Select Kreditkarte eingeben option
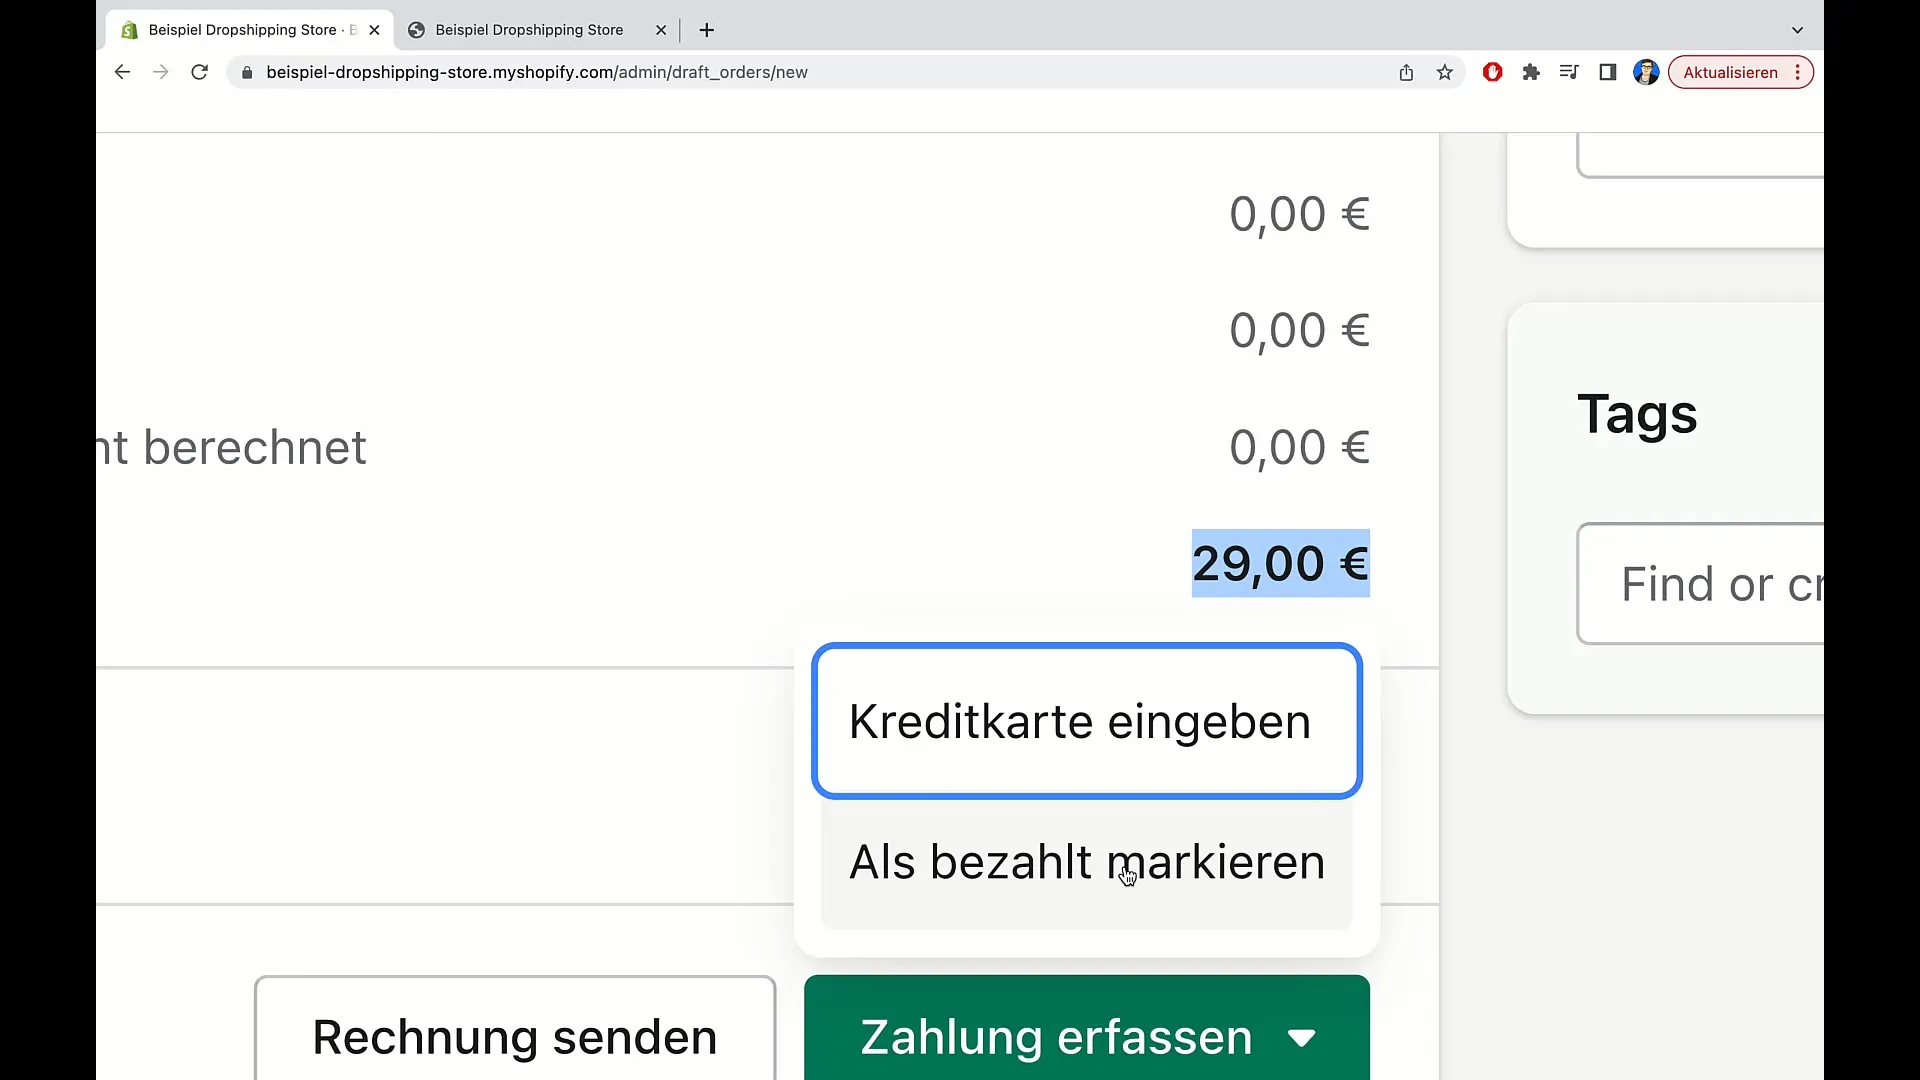 (x=1086, y=721)
